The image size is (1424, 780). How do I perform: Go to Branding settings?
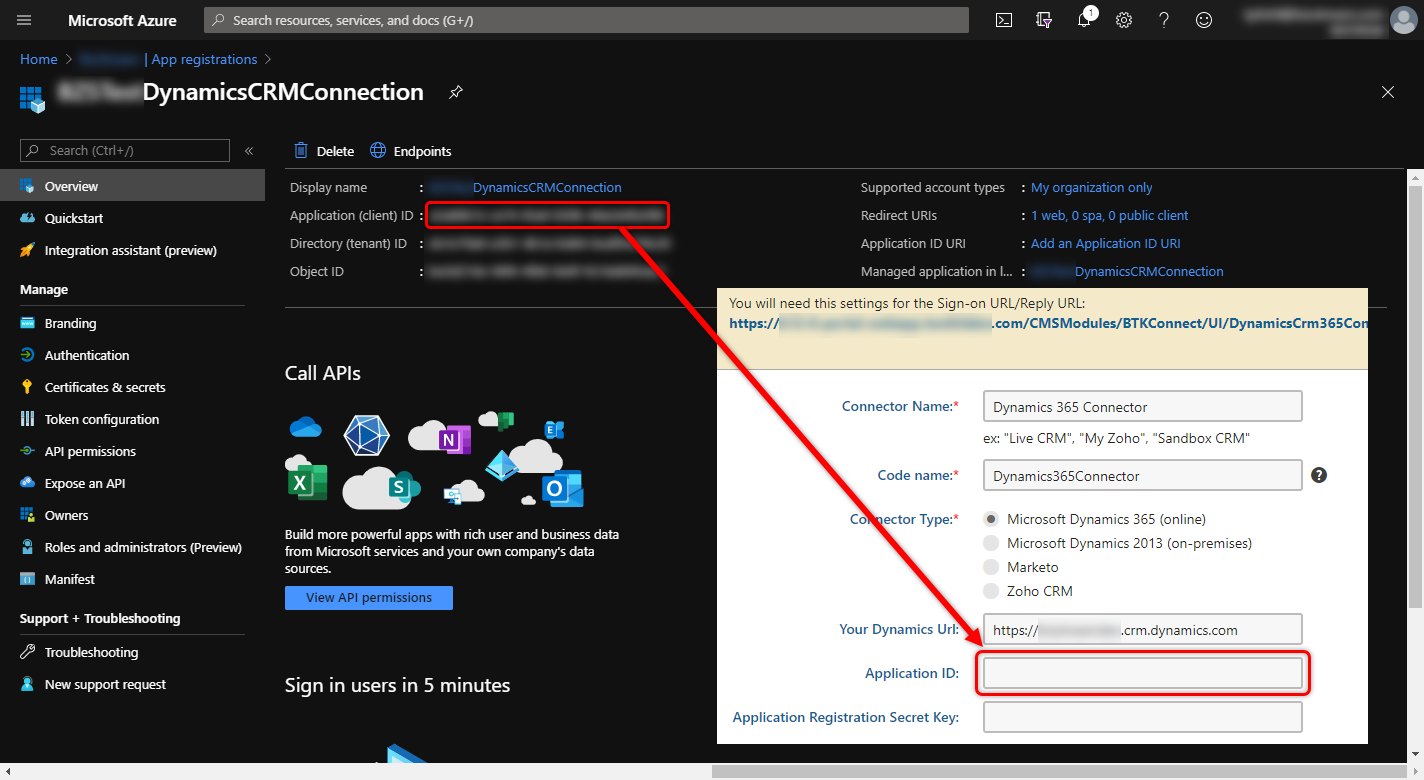(132, 323)
